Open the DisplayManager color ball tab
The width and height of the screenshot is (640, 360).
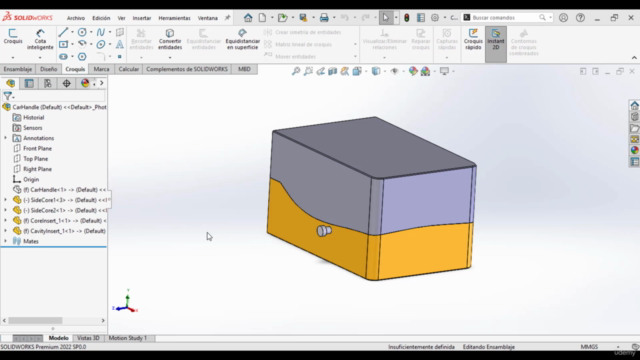pyautogui.click(x=85, y=83)
